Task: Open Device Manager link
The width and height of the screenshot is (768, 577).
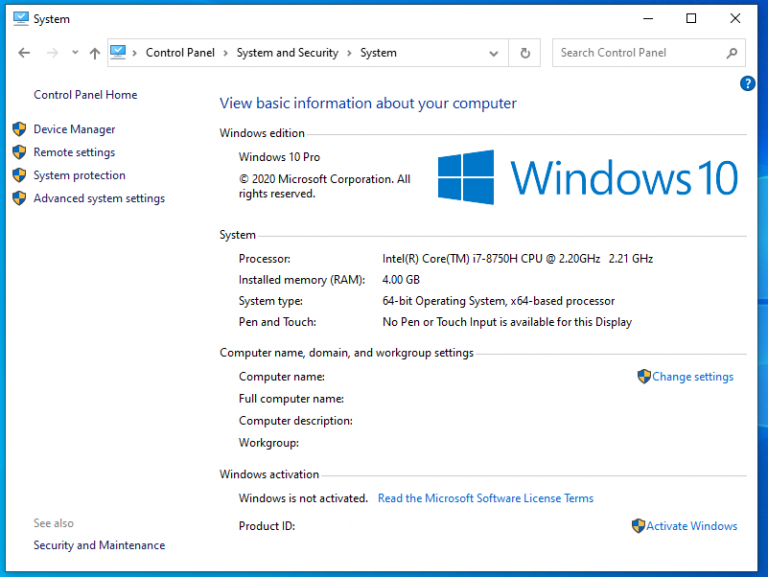Action: click(74, 129)
